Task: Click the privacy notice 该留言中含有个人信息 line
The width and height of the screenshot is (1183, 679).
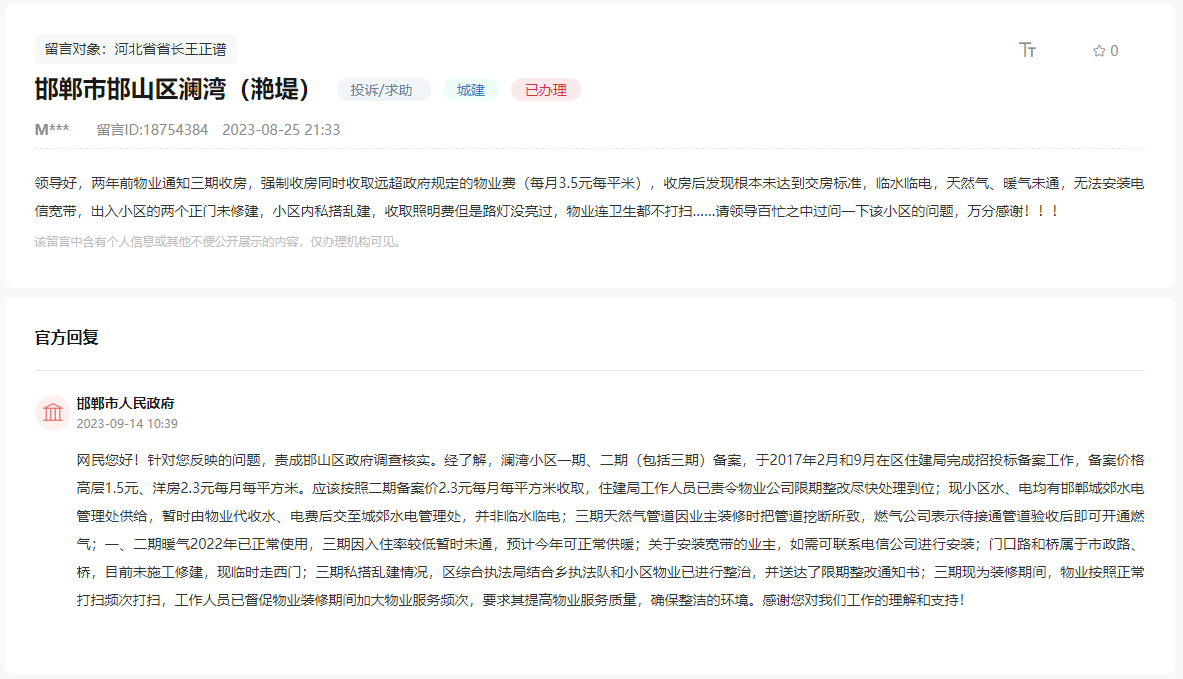Action: (218, 241)
